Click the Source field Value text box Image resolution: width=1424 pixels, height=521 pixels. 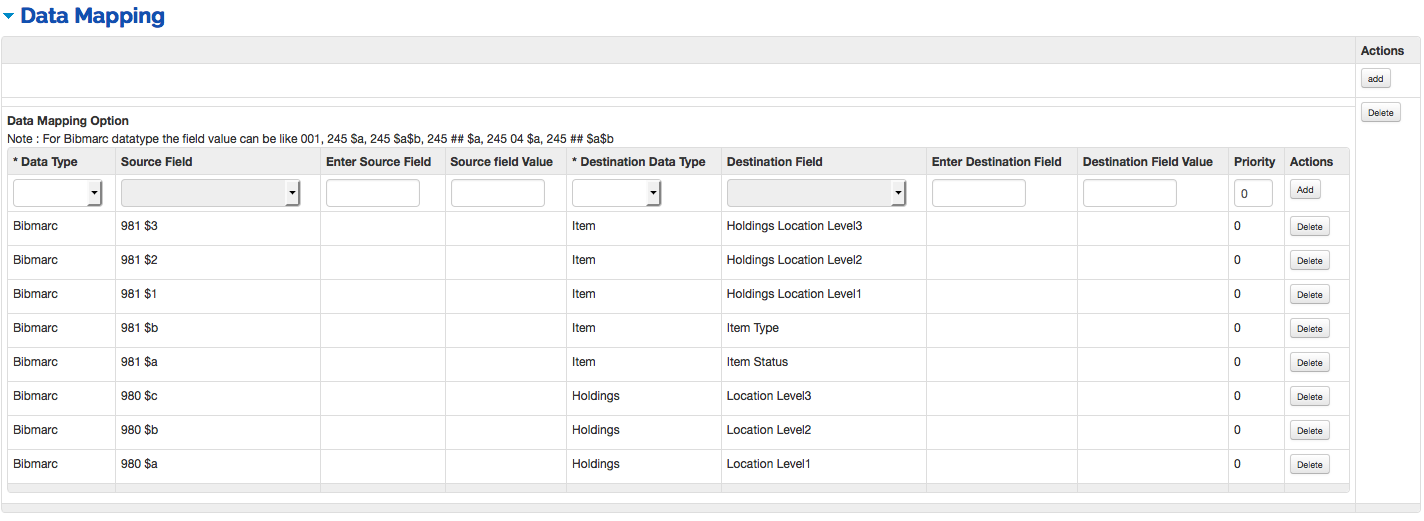click(x=497, y=193)
